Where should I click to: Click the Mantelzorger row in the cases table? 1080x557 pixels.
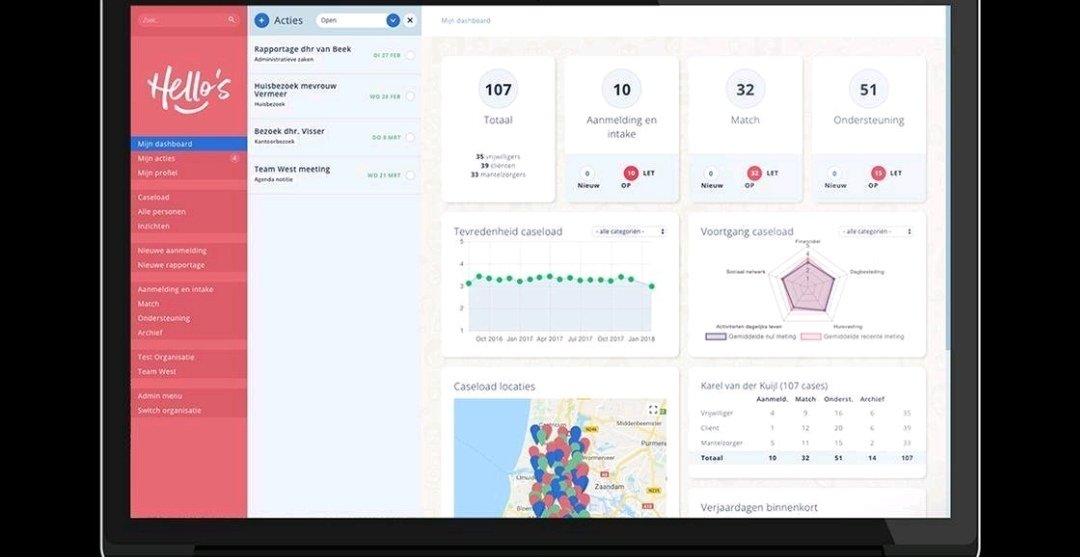pyautogui.click(x=806, y=443)
